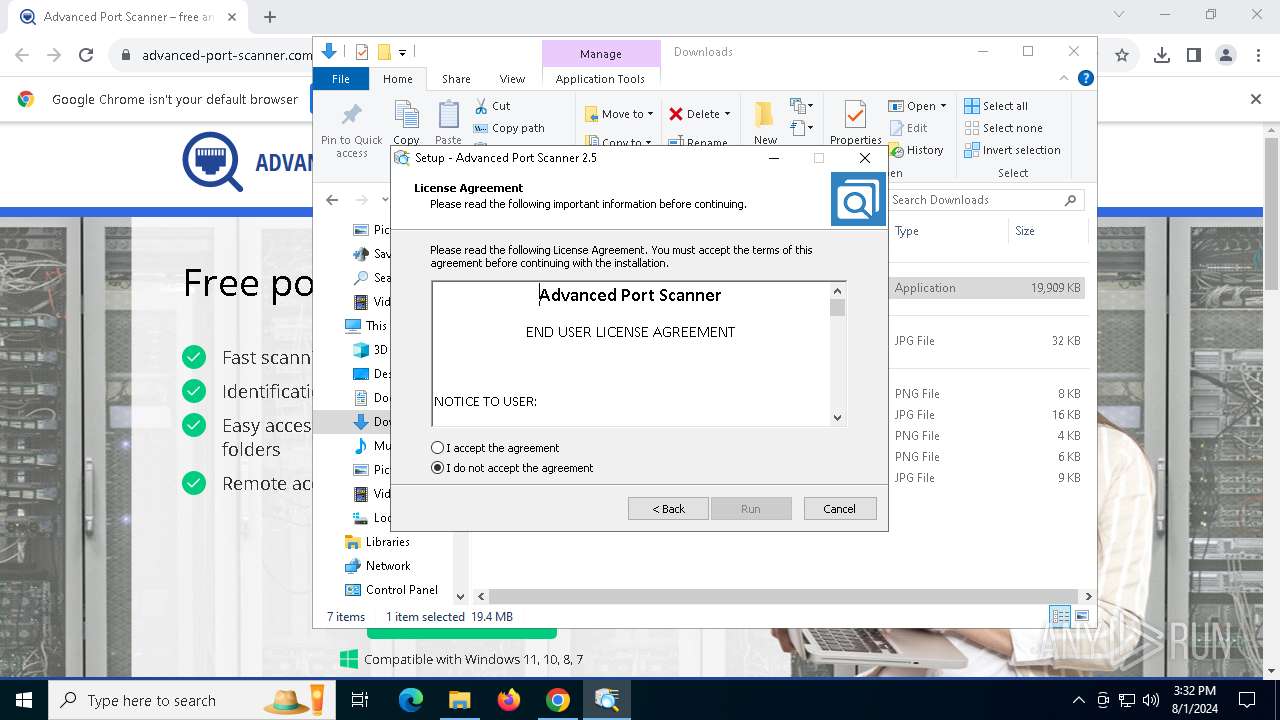Collapse the Explorer ribbon chevron
Image resolution: width=1280 pixels, height=720 pixels.
click(1064, 78)
